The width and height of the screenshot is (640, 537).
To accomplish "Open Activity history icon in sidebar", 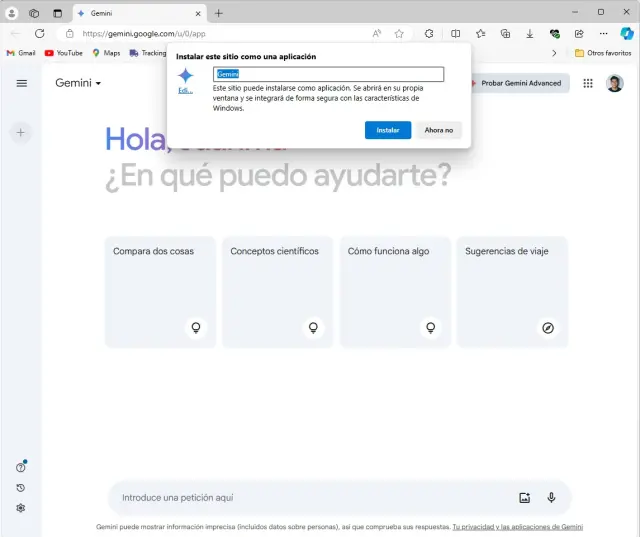I will (x=21, y=488).
